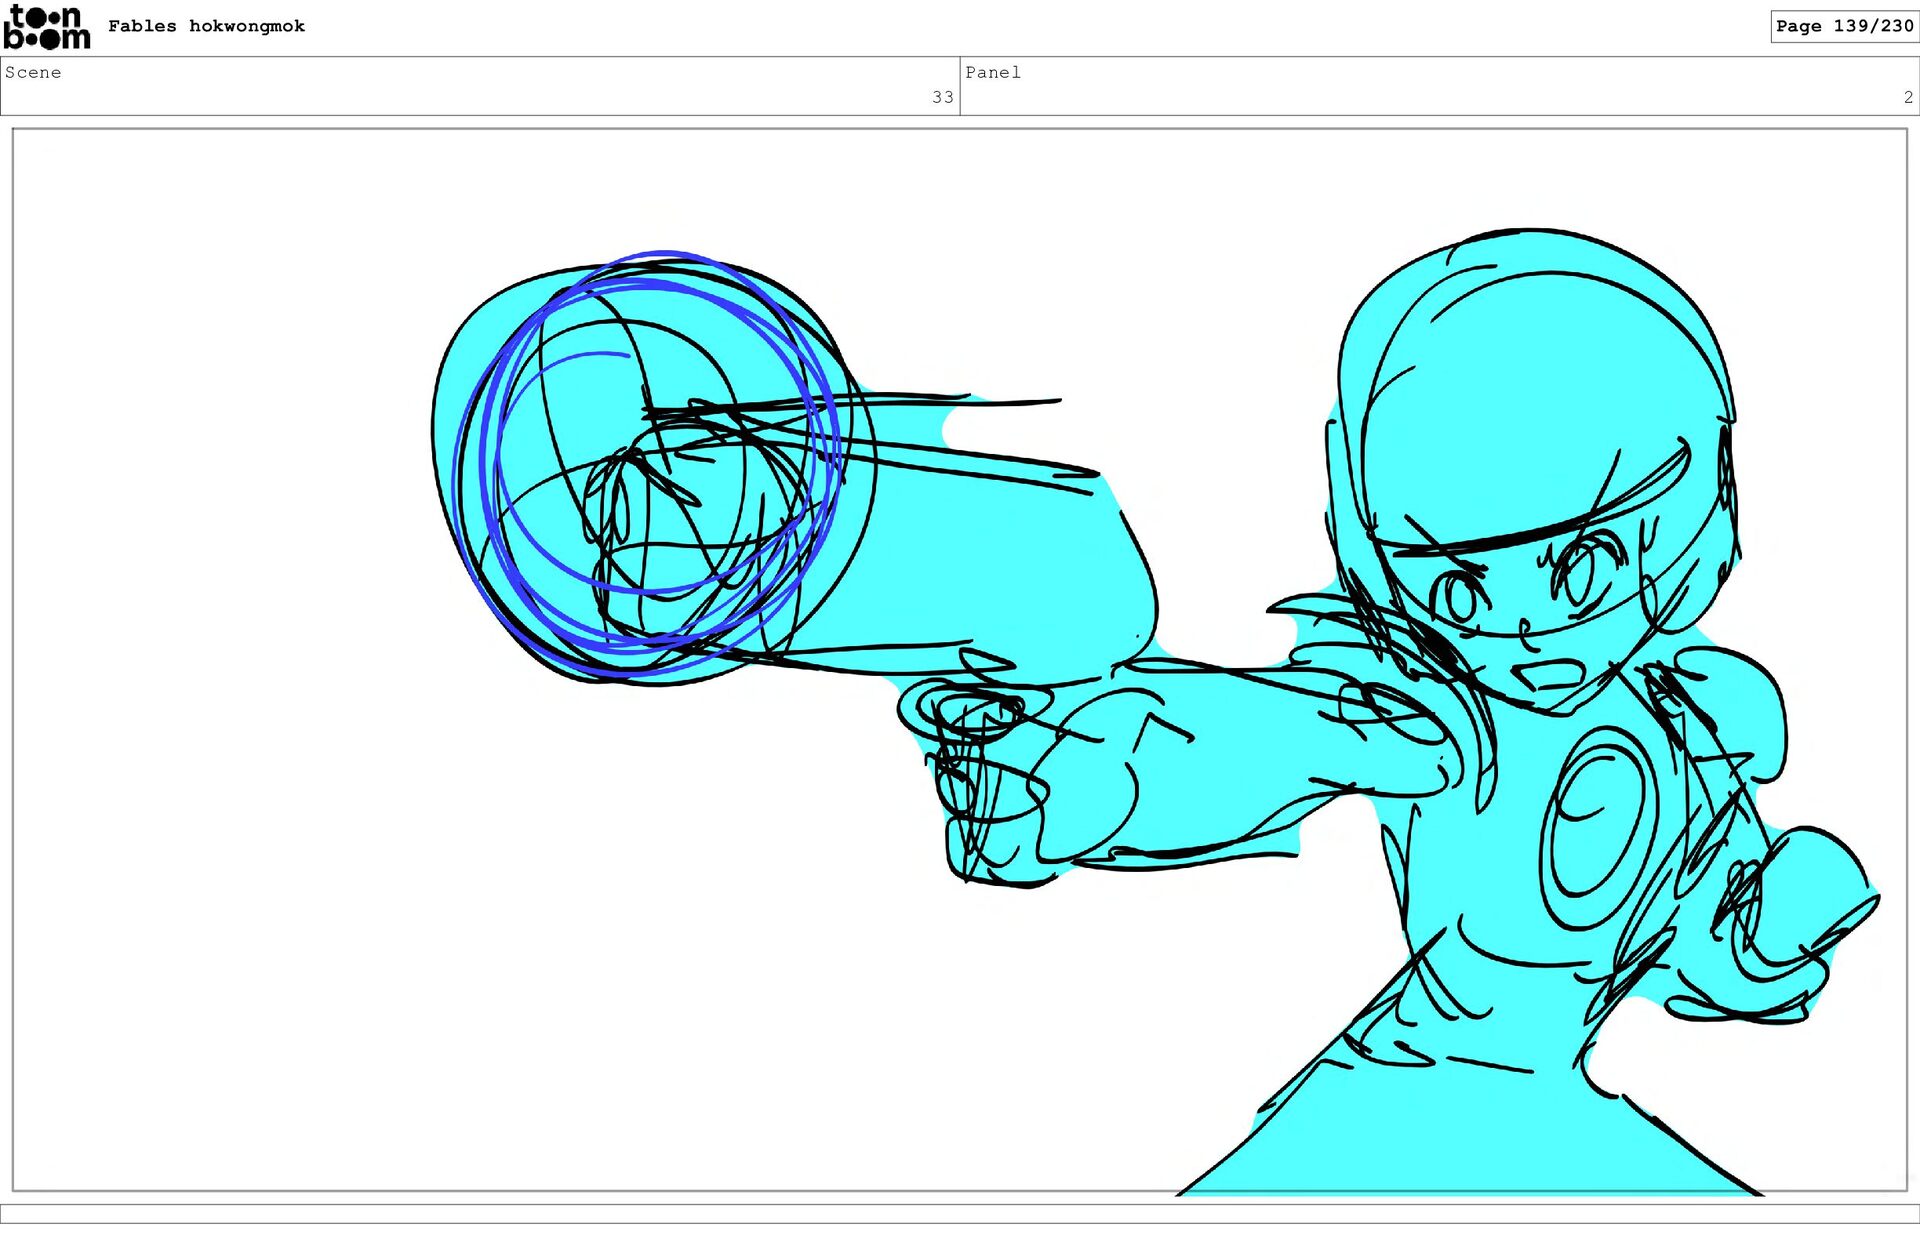Click the Fables hokwongmok project title
This screenshot has height=1242, width=1920.
[206, 26]
